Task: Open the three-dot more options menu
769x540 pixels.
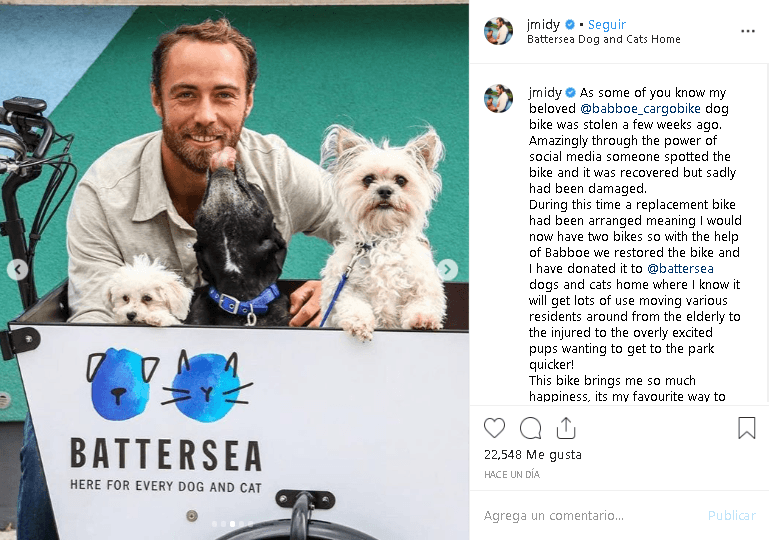Action: (747, 31)
